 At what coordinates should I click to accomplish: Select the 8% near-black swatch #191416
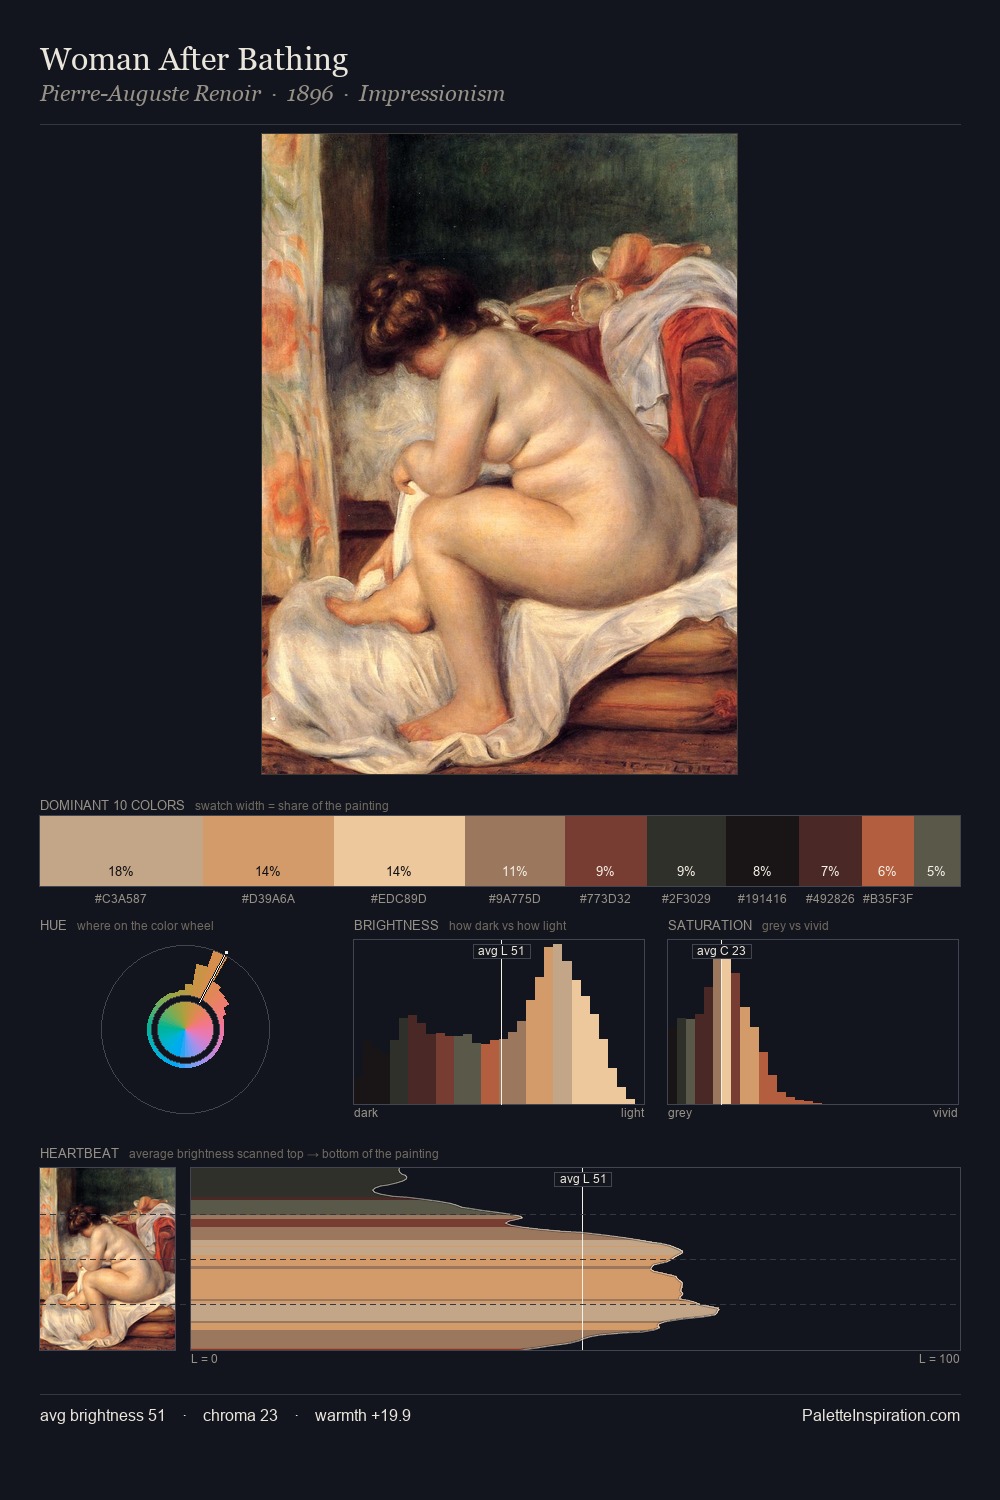pyautogui.click(x=762, y=851)
